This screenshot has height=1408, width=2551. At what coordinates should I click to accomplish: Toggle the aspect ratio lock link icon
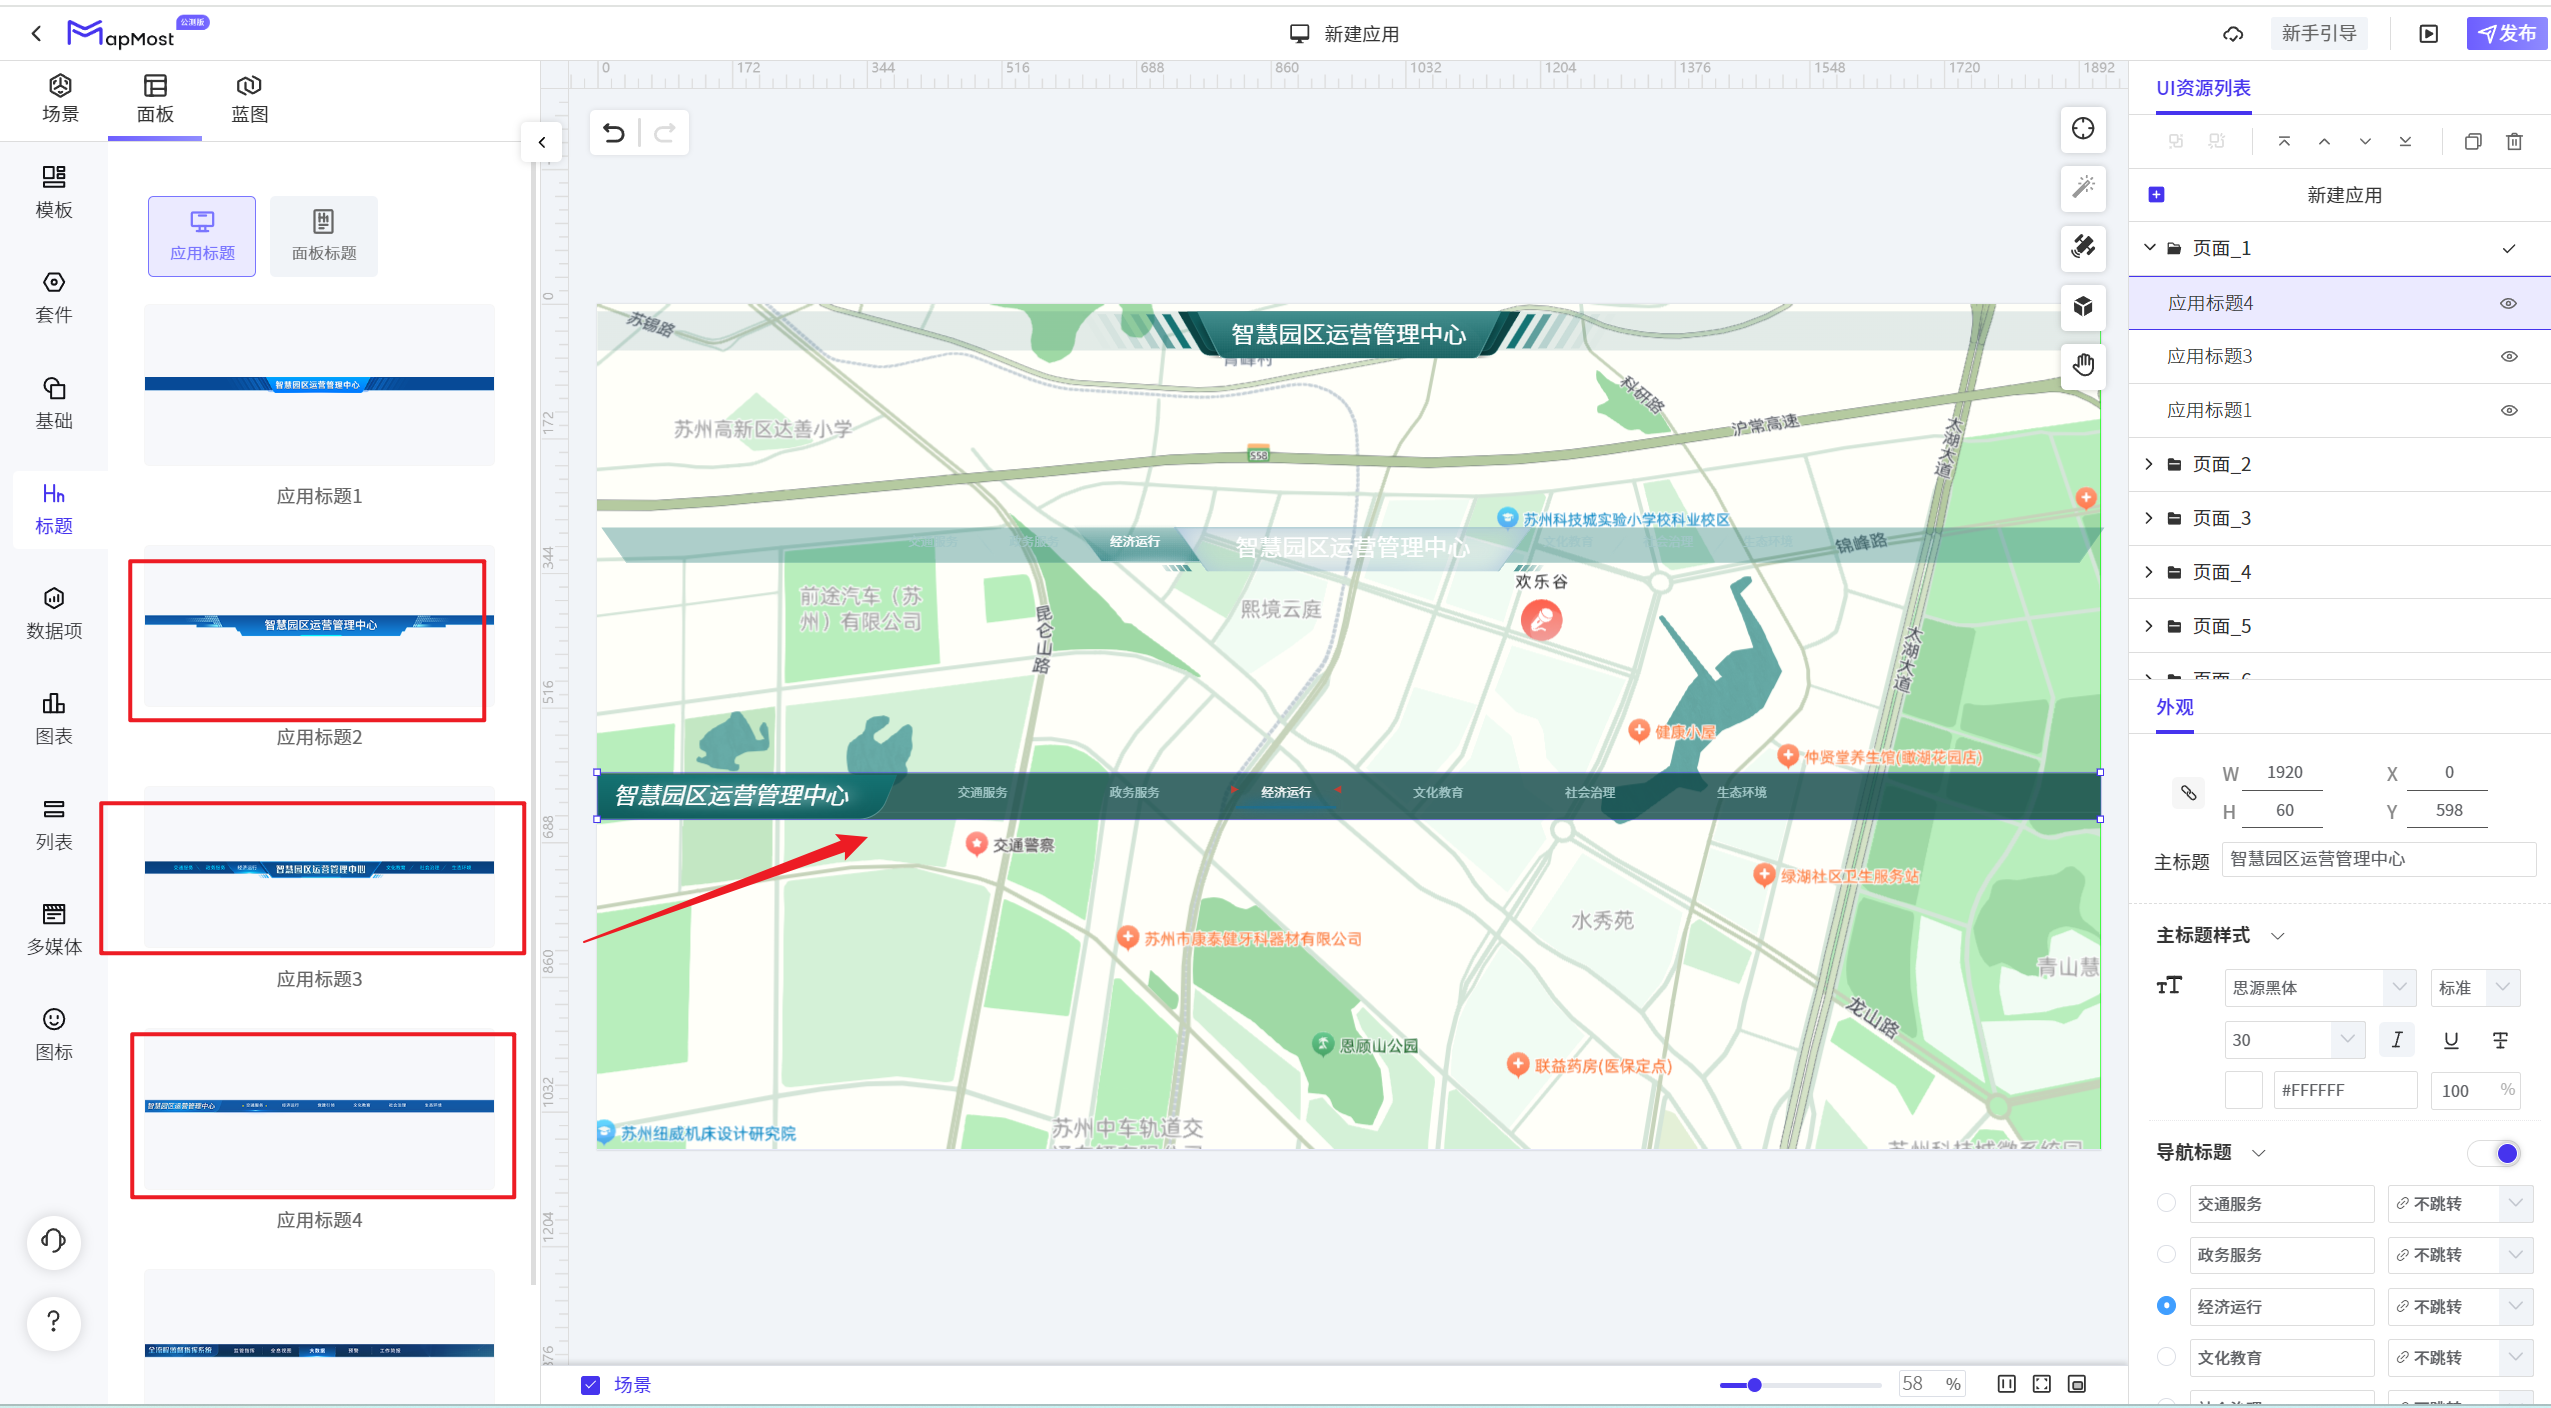pyautogui.click(x=2188, y=793)
